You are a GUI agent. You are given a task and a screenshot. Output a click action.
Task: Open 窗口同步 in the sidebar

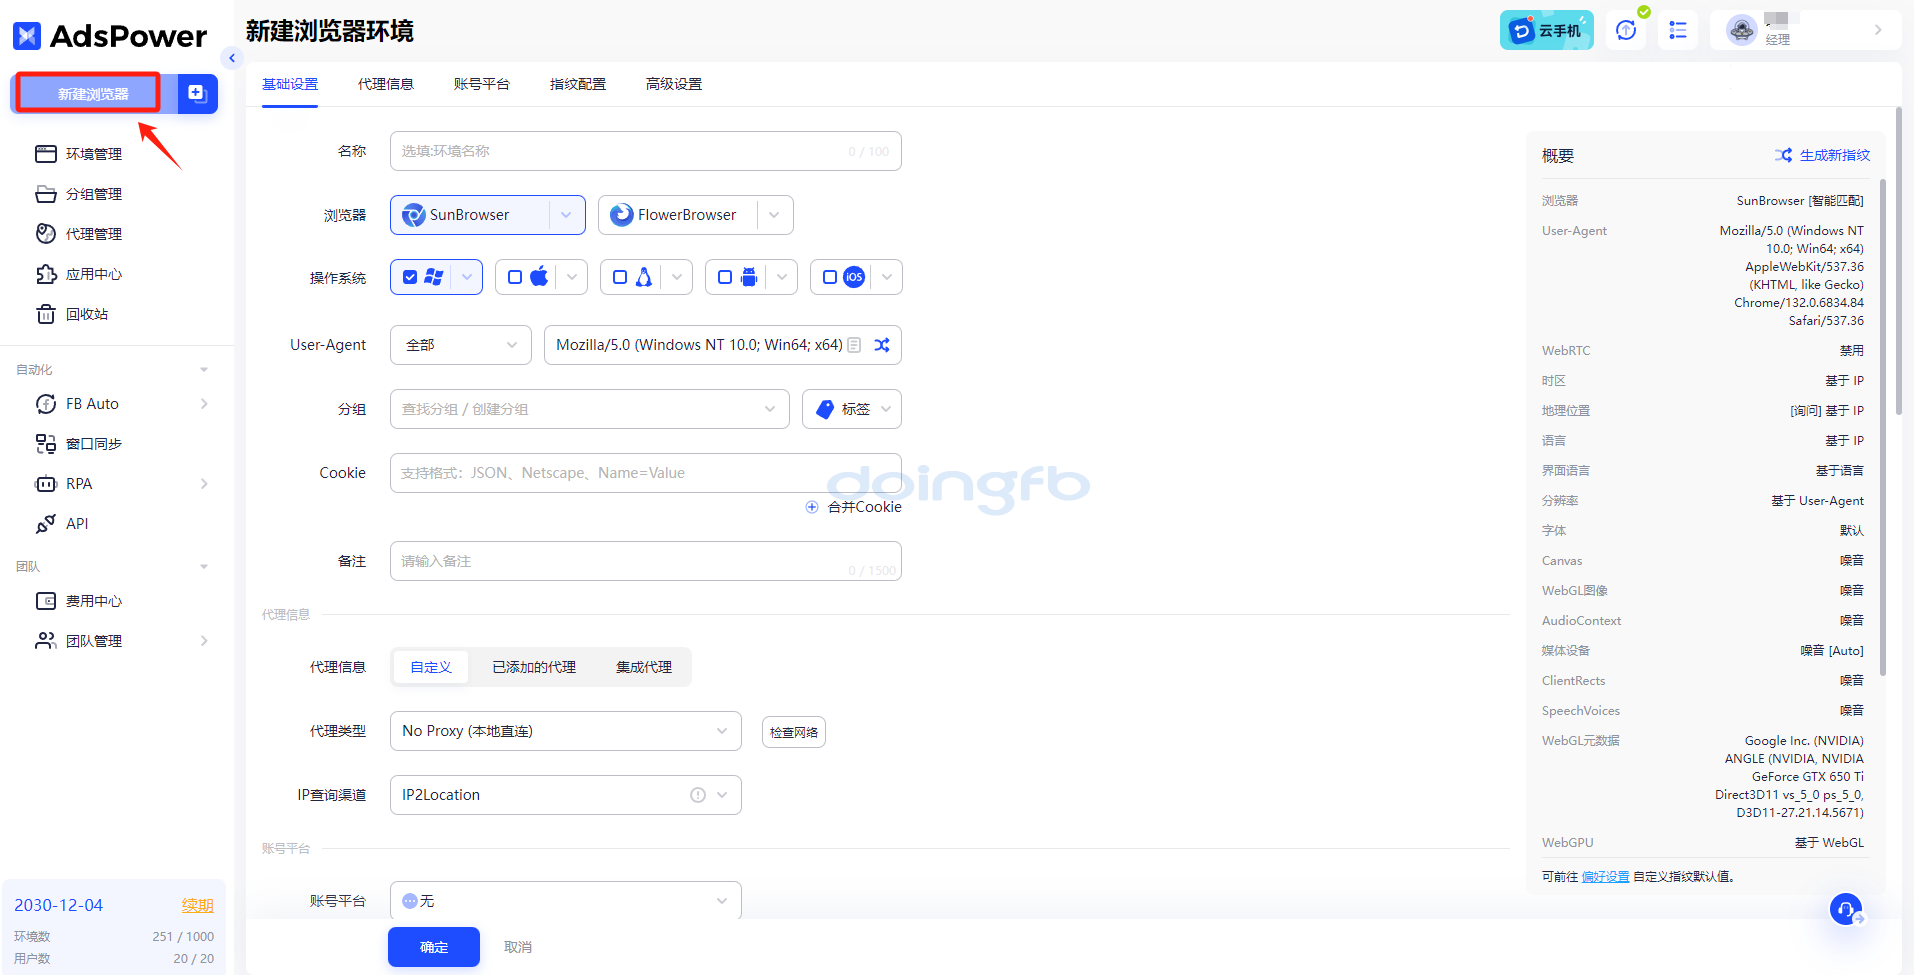point(93,444)
